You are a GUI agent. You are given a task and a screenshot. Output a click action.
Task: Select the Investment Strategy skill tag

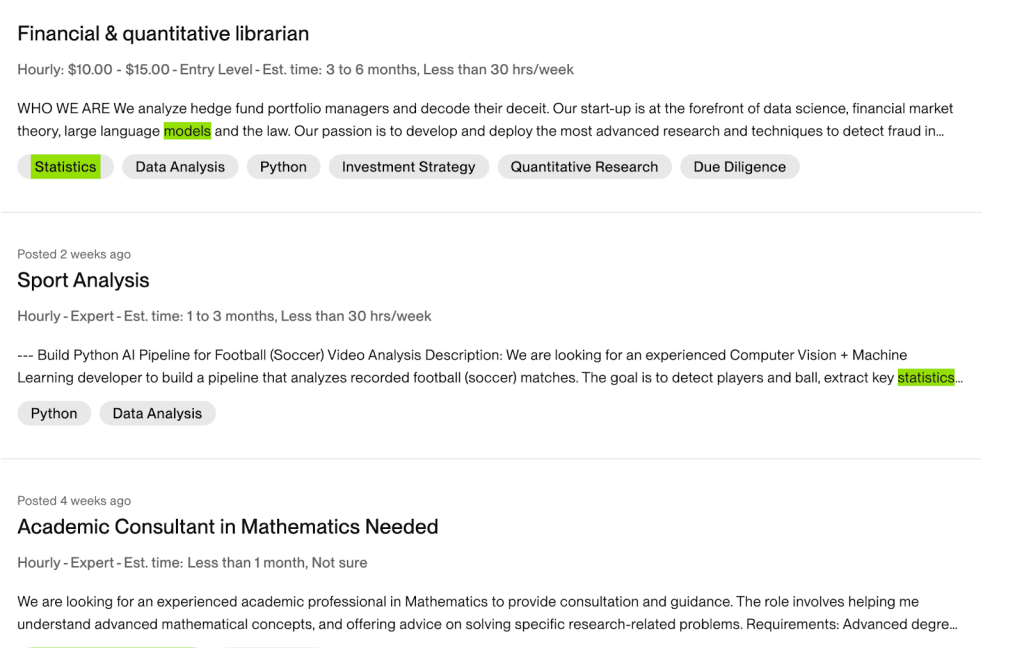408,167
